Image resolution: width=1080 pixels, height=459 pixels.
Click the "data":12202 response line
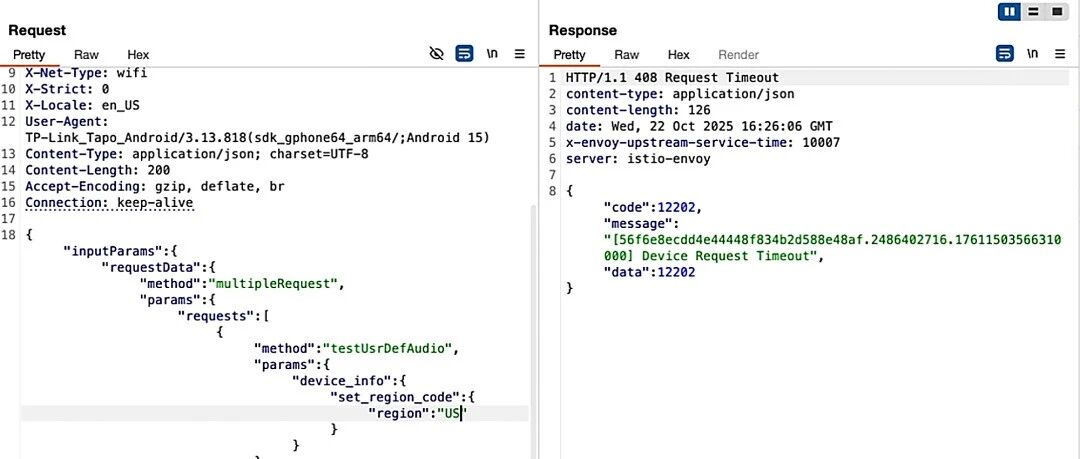coord(650,272)
